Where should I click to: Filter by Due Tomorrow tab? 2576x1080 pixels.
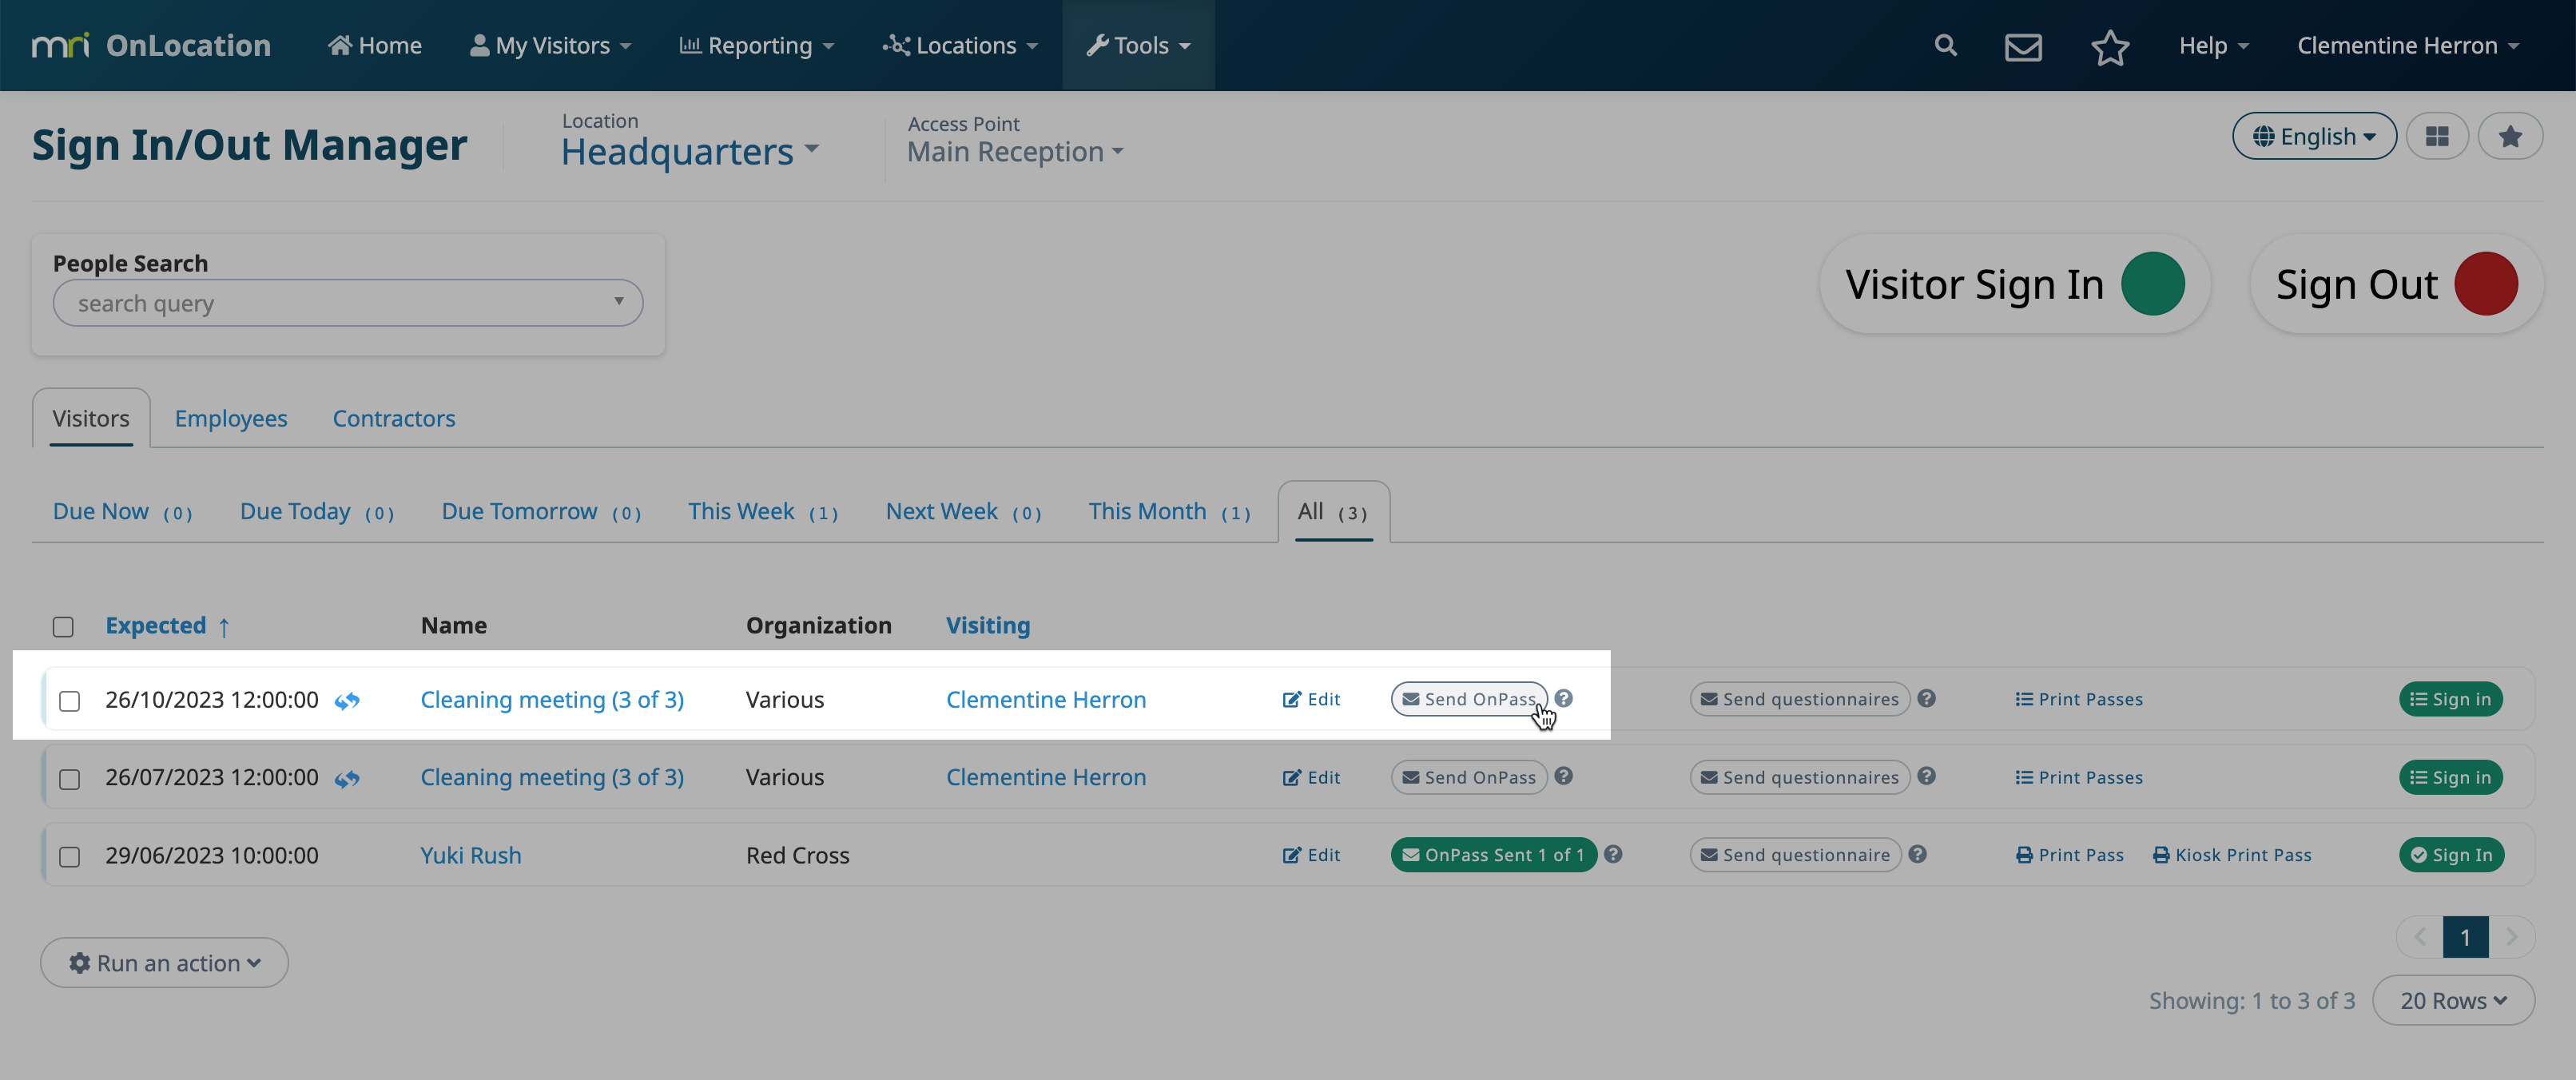[541, 511]
